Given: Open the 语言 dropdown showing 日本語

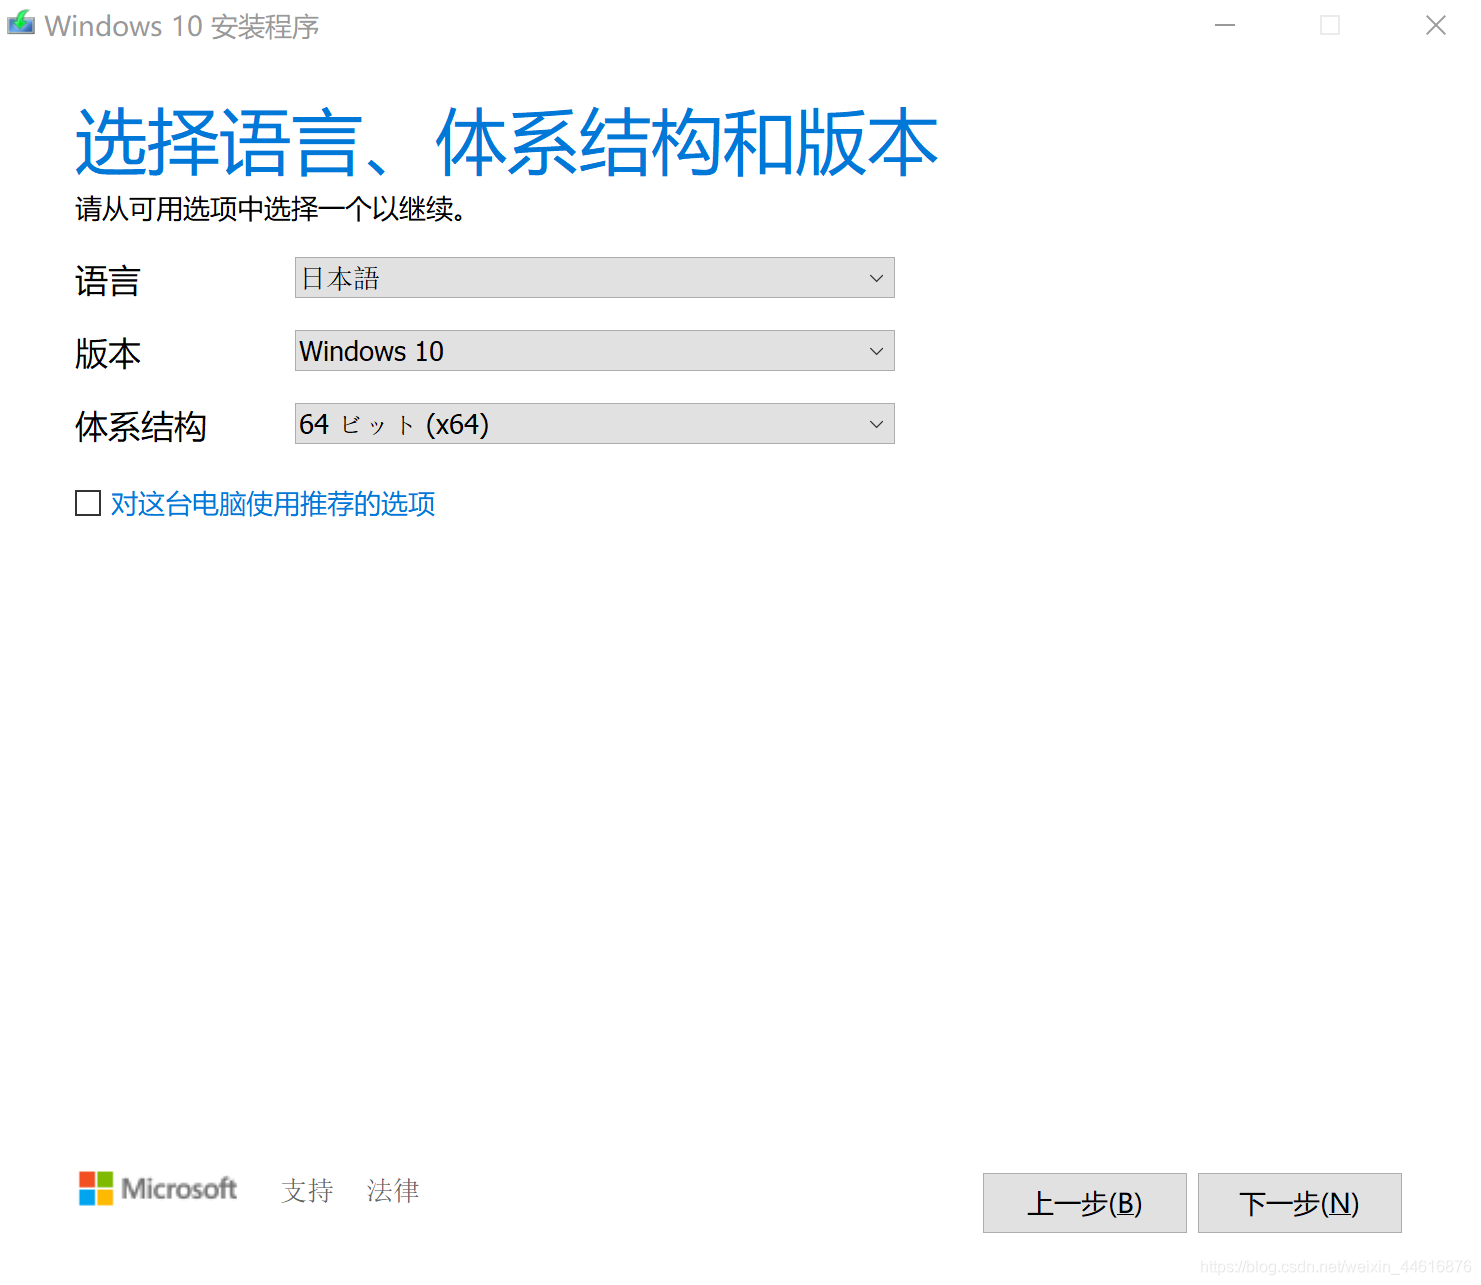Looking at the screenshot, I should 594,278.
